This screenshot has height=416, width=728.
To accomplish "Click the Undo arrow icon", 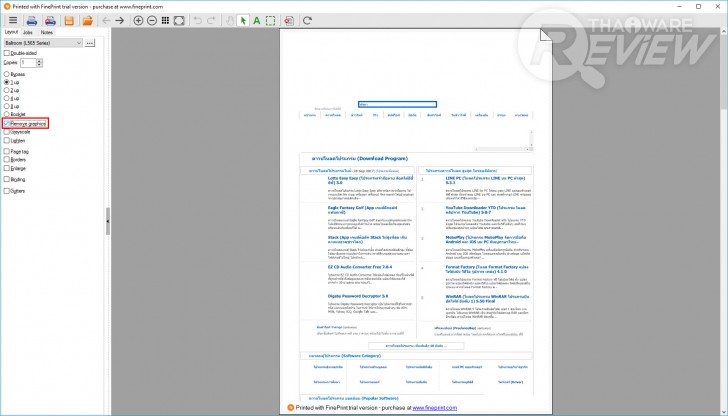I will click(x=198, y=20).
